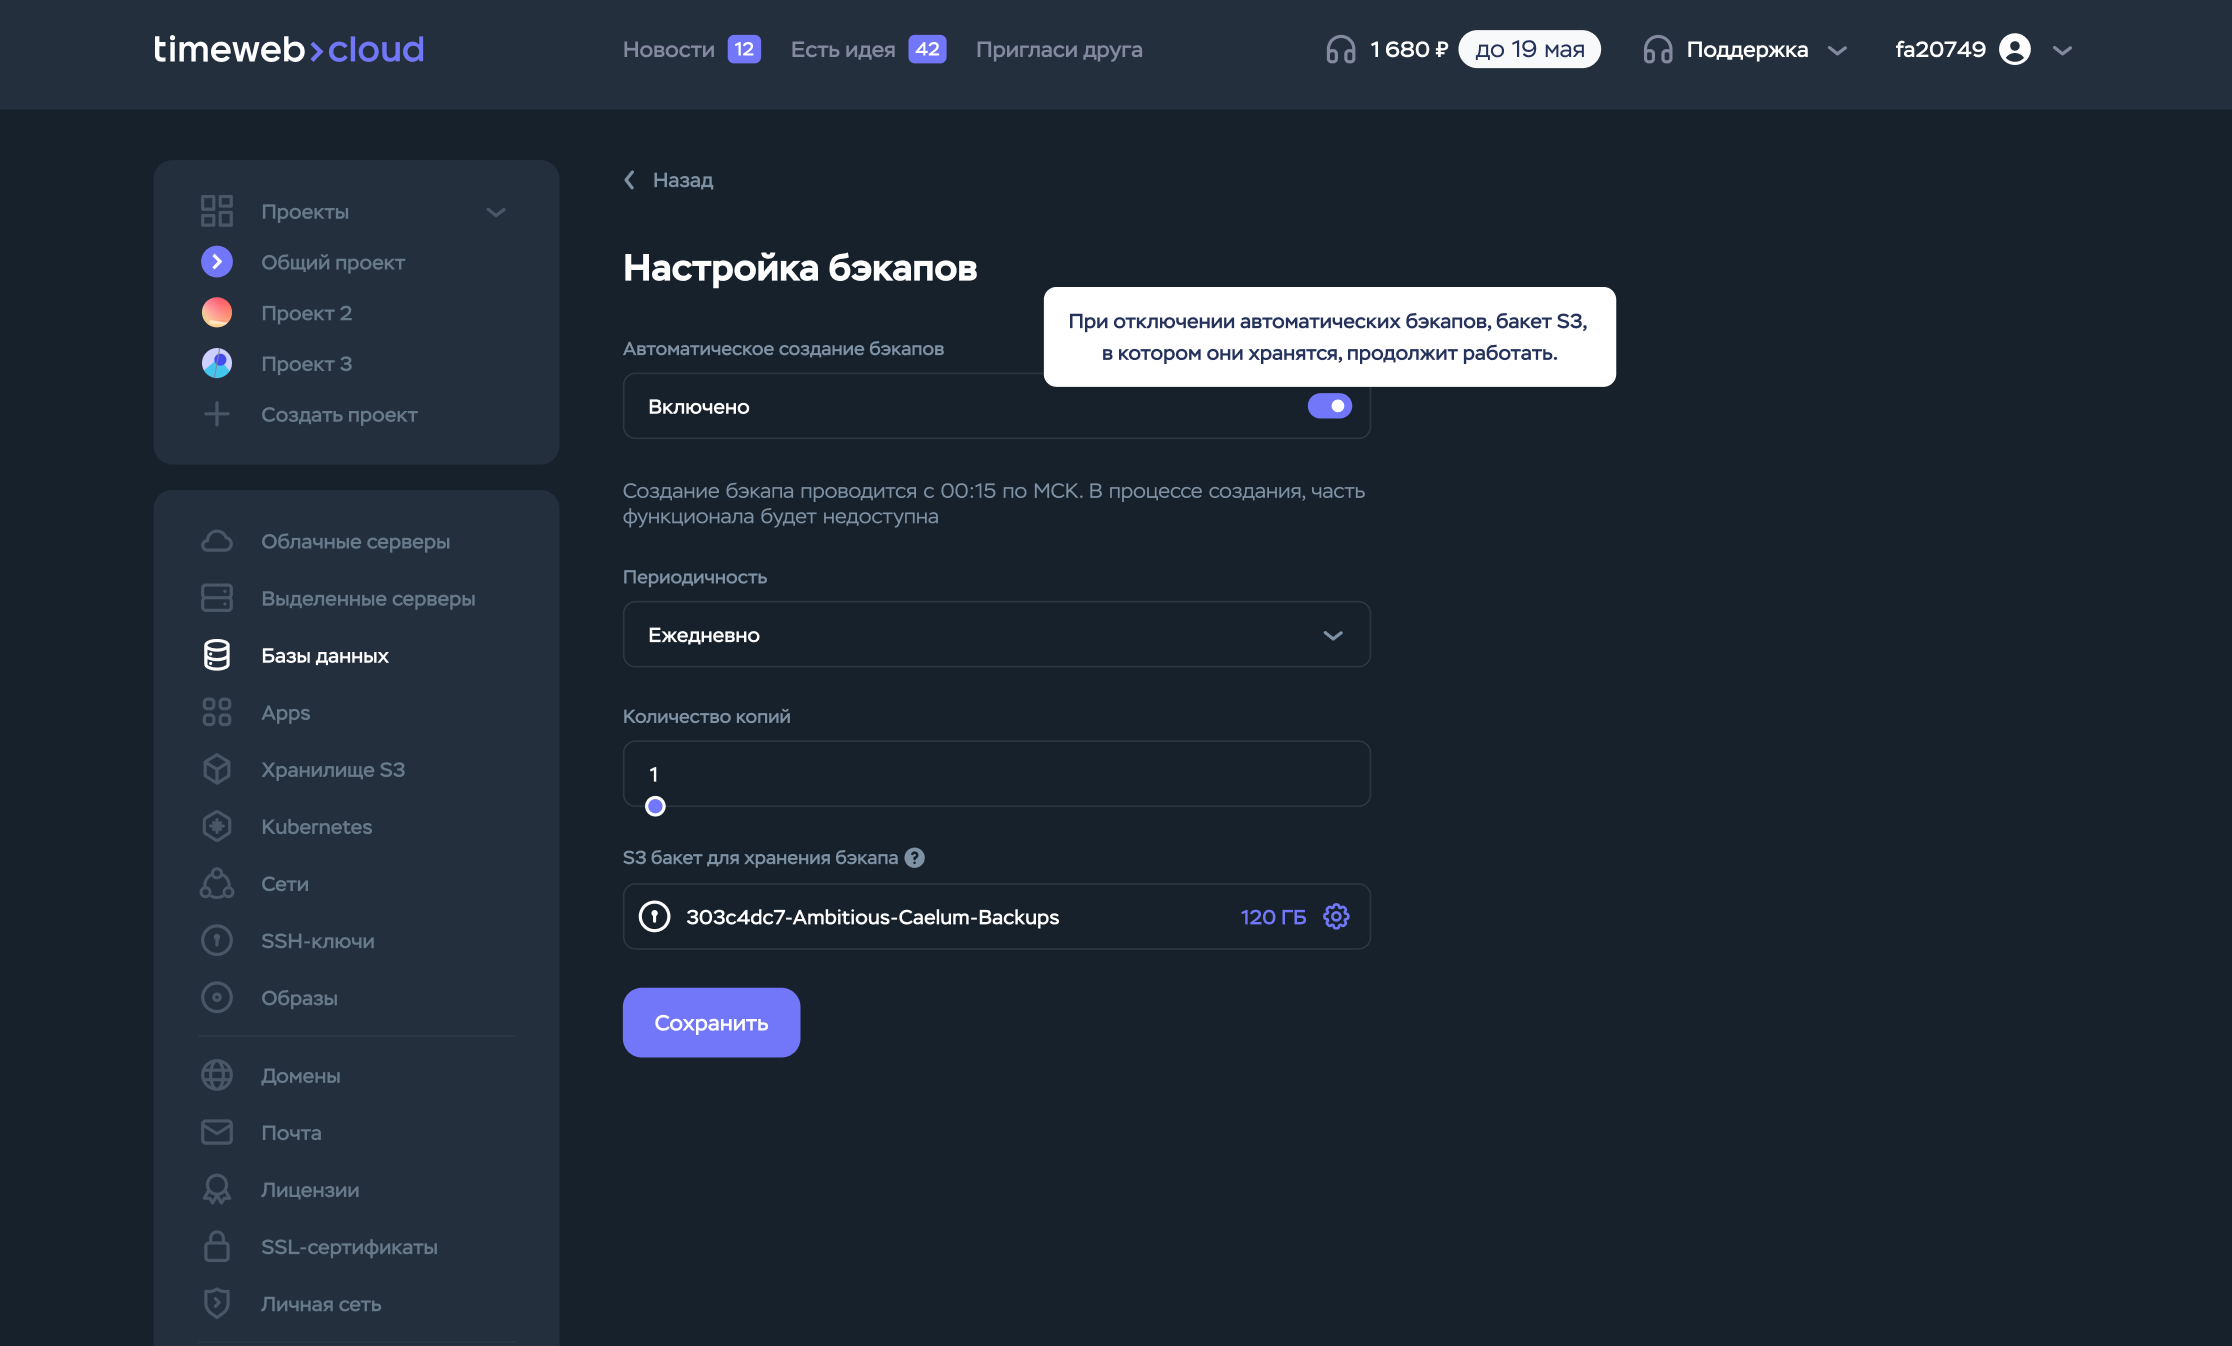Viewport: 2232px width, 1346px height.
Task: Click the Количество копий input field
Action: click(x=996, y=773)
